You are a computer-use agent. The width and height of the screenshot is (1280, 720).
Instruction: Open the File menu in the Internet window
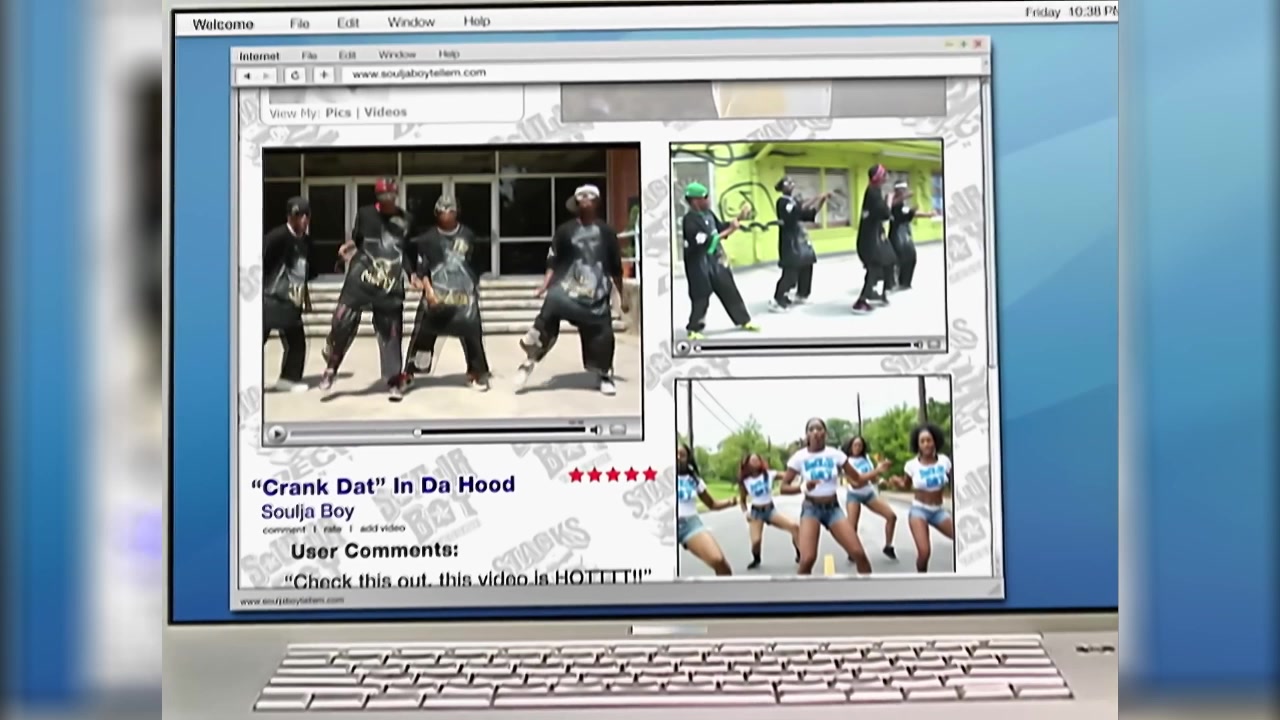(x=309, y=55)
